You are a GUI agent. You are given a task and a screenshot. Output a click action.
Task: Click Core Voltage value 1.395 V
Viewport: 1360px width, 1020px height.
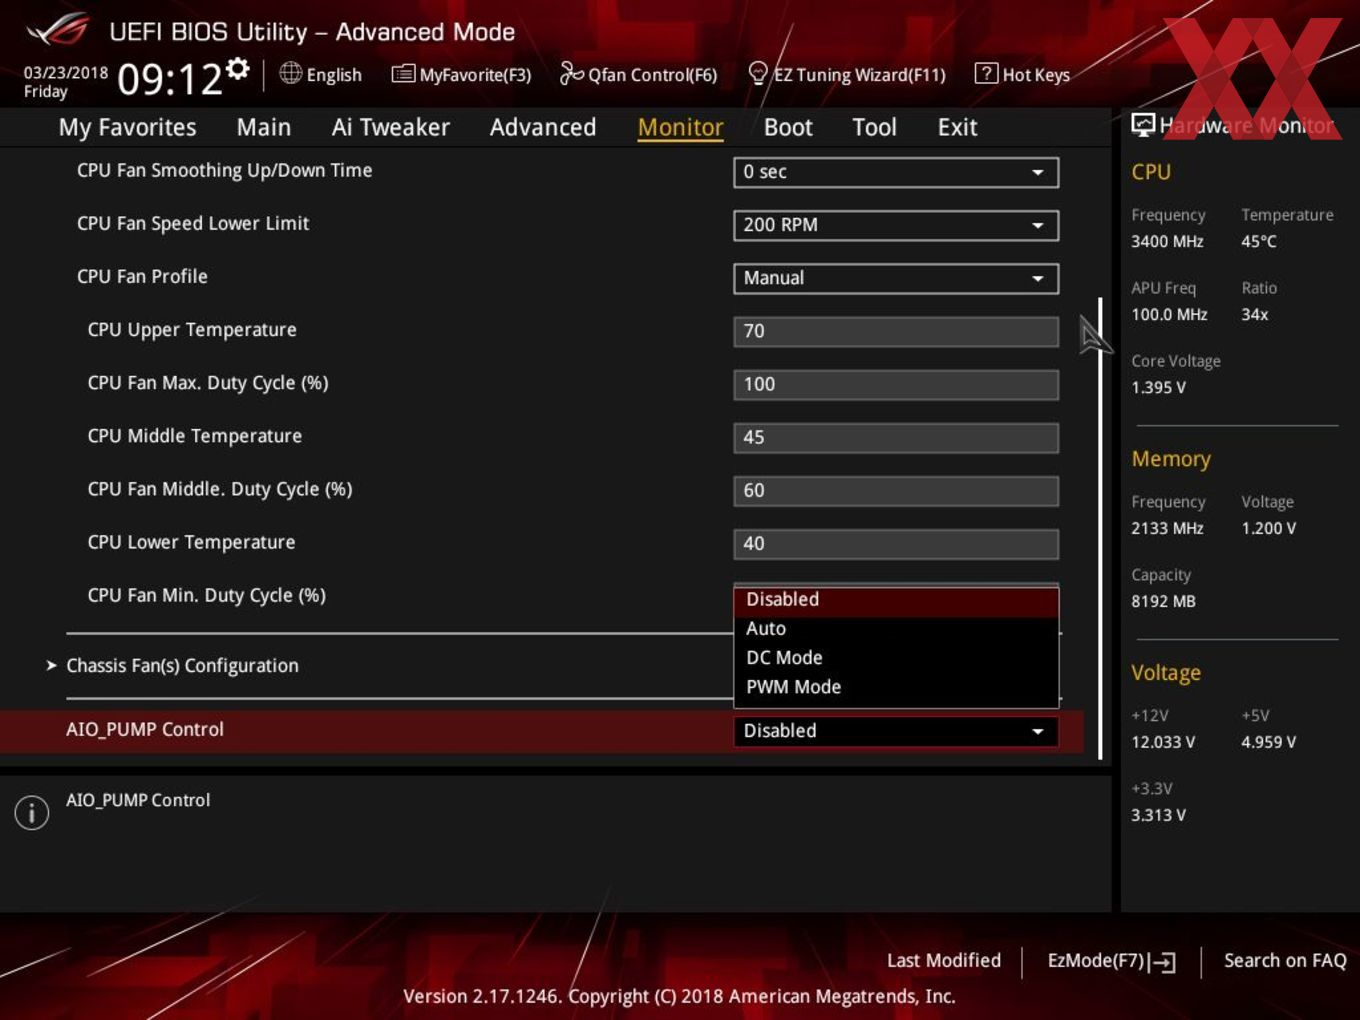(x=1158, y=388)
